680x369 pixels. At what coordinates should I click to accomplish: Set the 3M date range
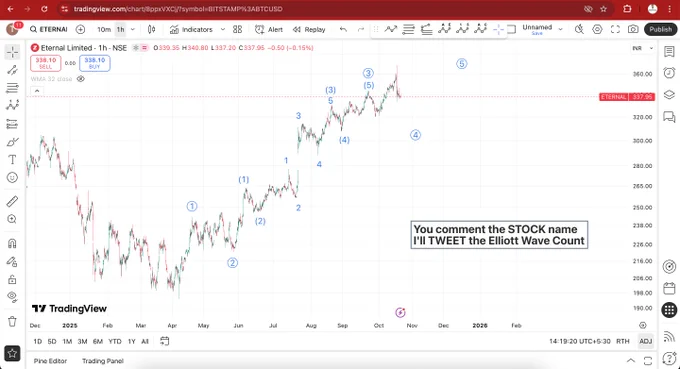(82, 341)
